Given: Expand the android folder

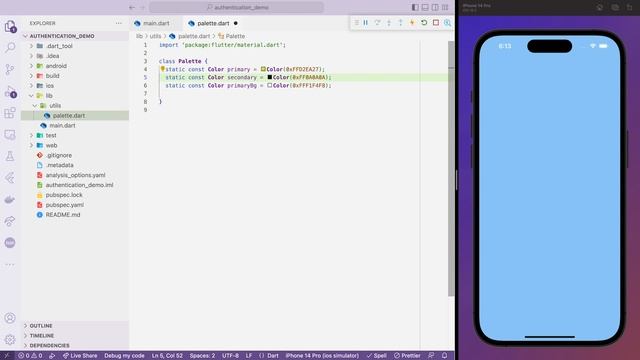Looking at the screenshot, I should pos(31,66).
